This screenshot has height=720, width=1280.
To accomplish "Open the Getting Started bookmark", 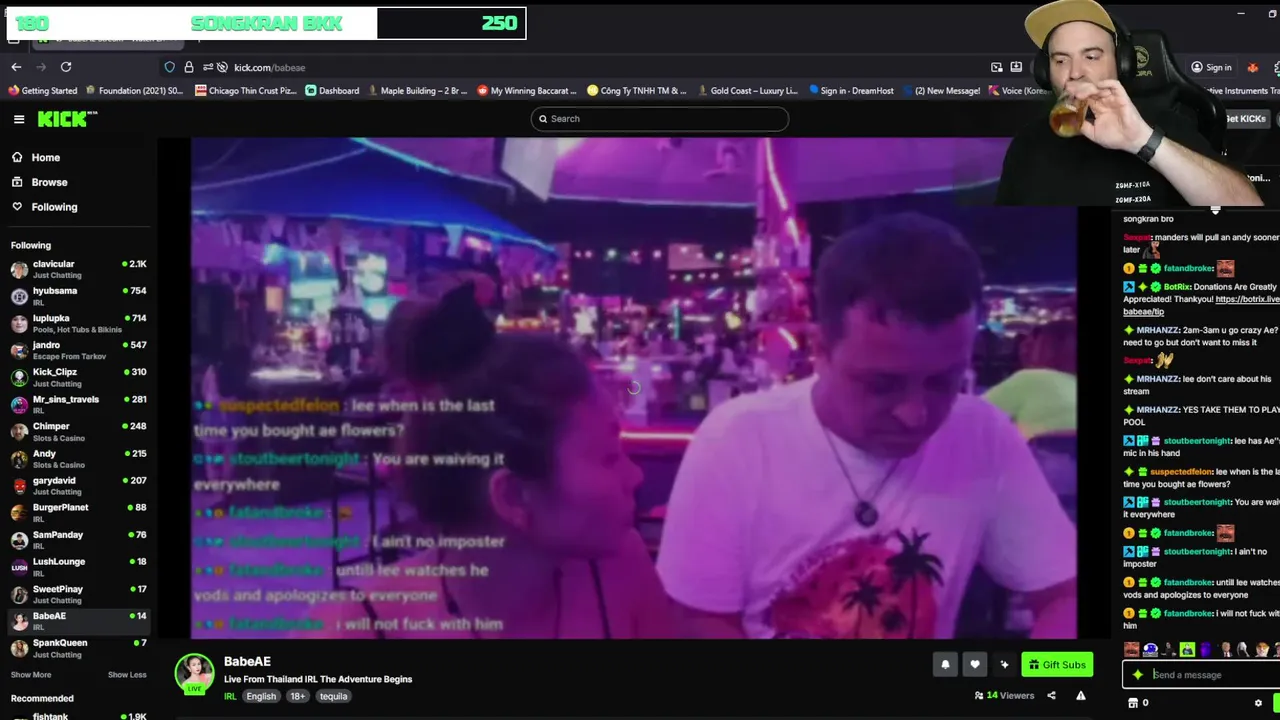I will tap(43, 91).
